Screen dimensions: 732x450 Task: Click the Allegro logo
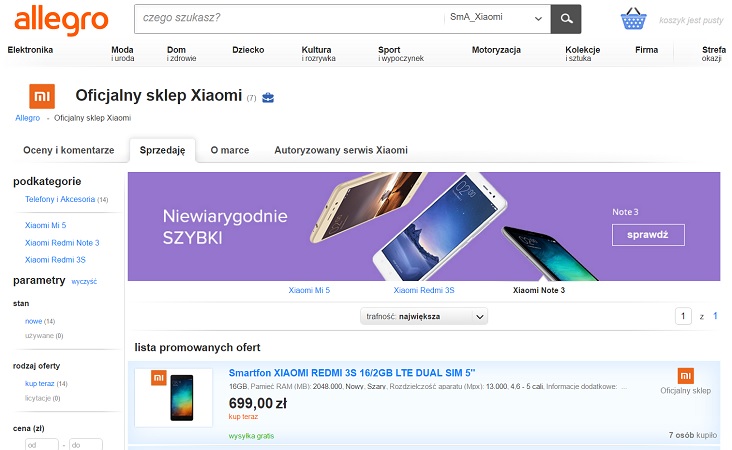coord(60,19)
